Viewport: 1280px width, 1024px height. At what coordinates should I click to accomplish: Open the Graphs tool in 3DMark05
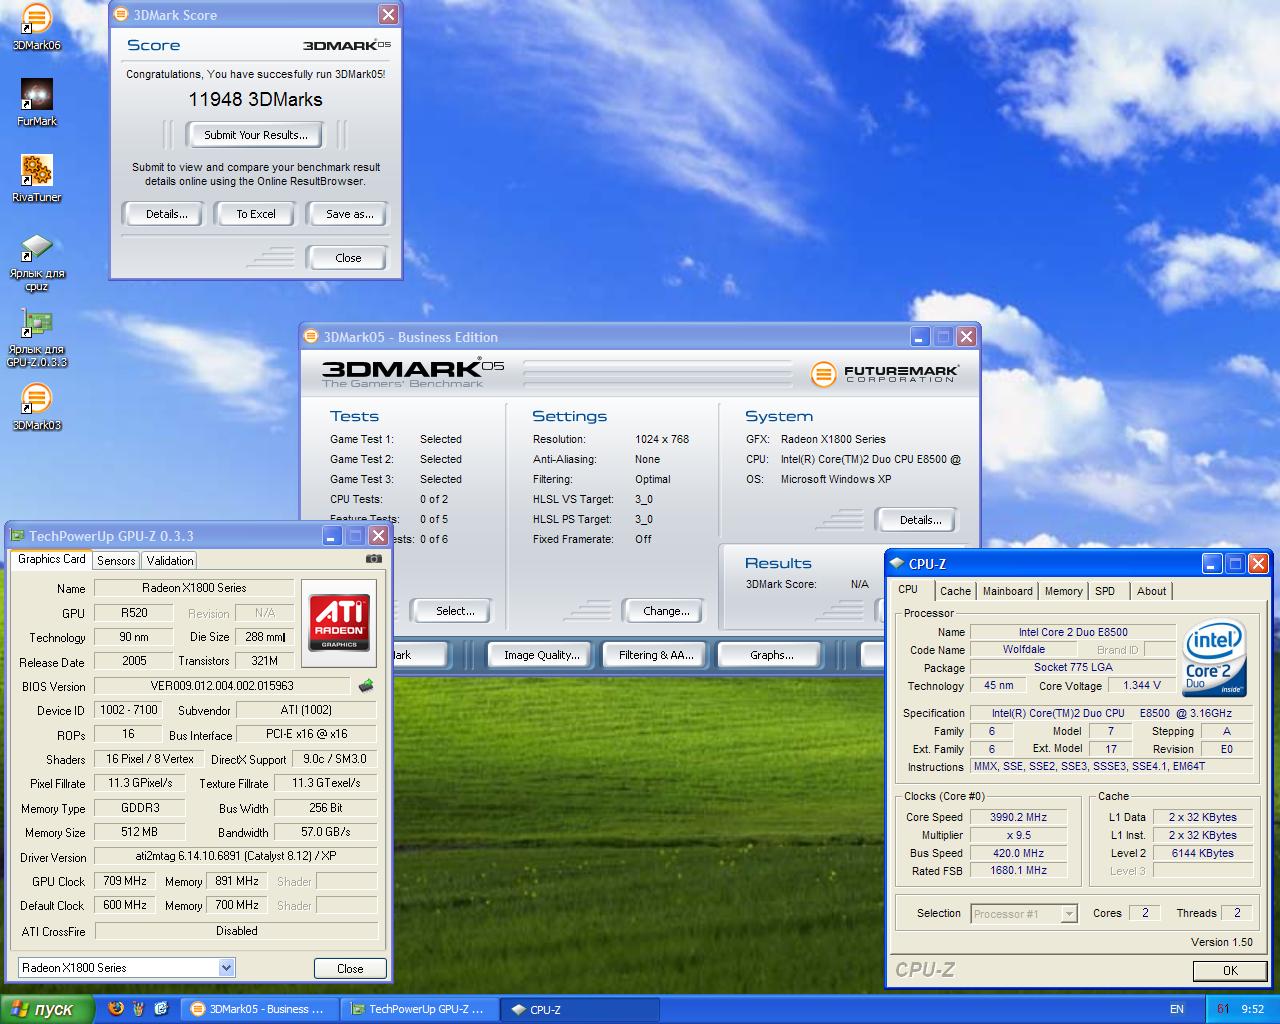pos(771,655)
